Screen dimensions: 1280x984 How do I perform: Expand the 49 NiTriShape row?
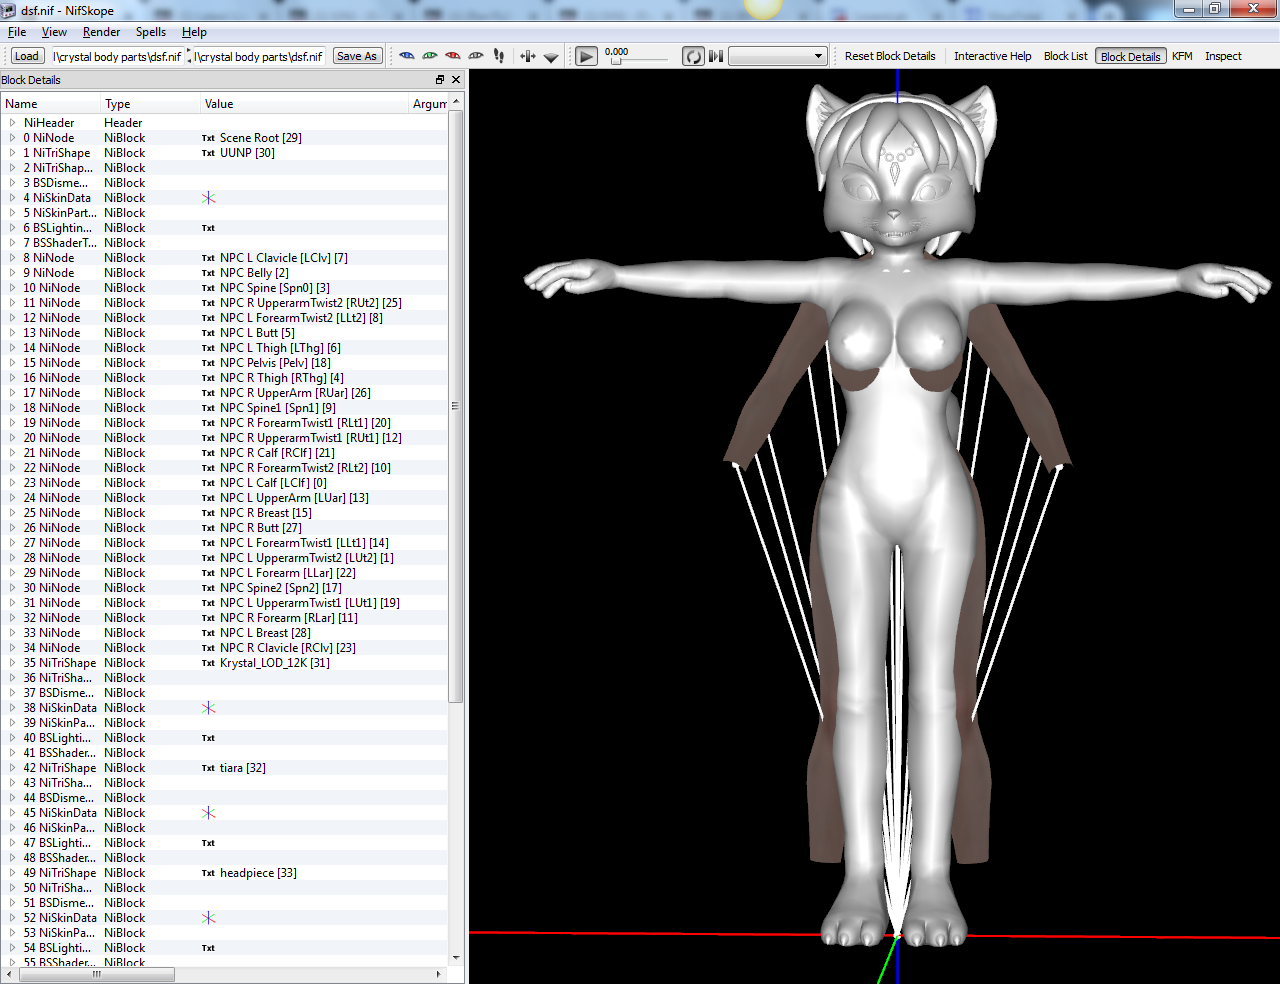pos(12,873)
